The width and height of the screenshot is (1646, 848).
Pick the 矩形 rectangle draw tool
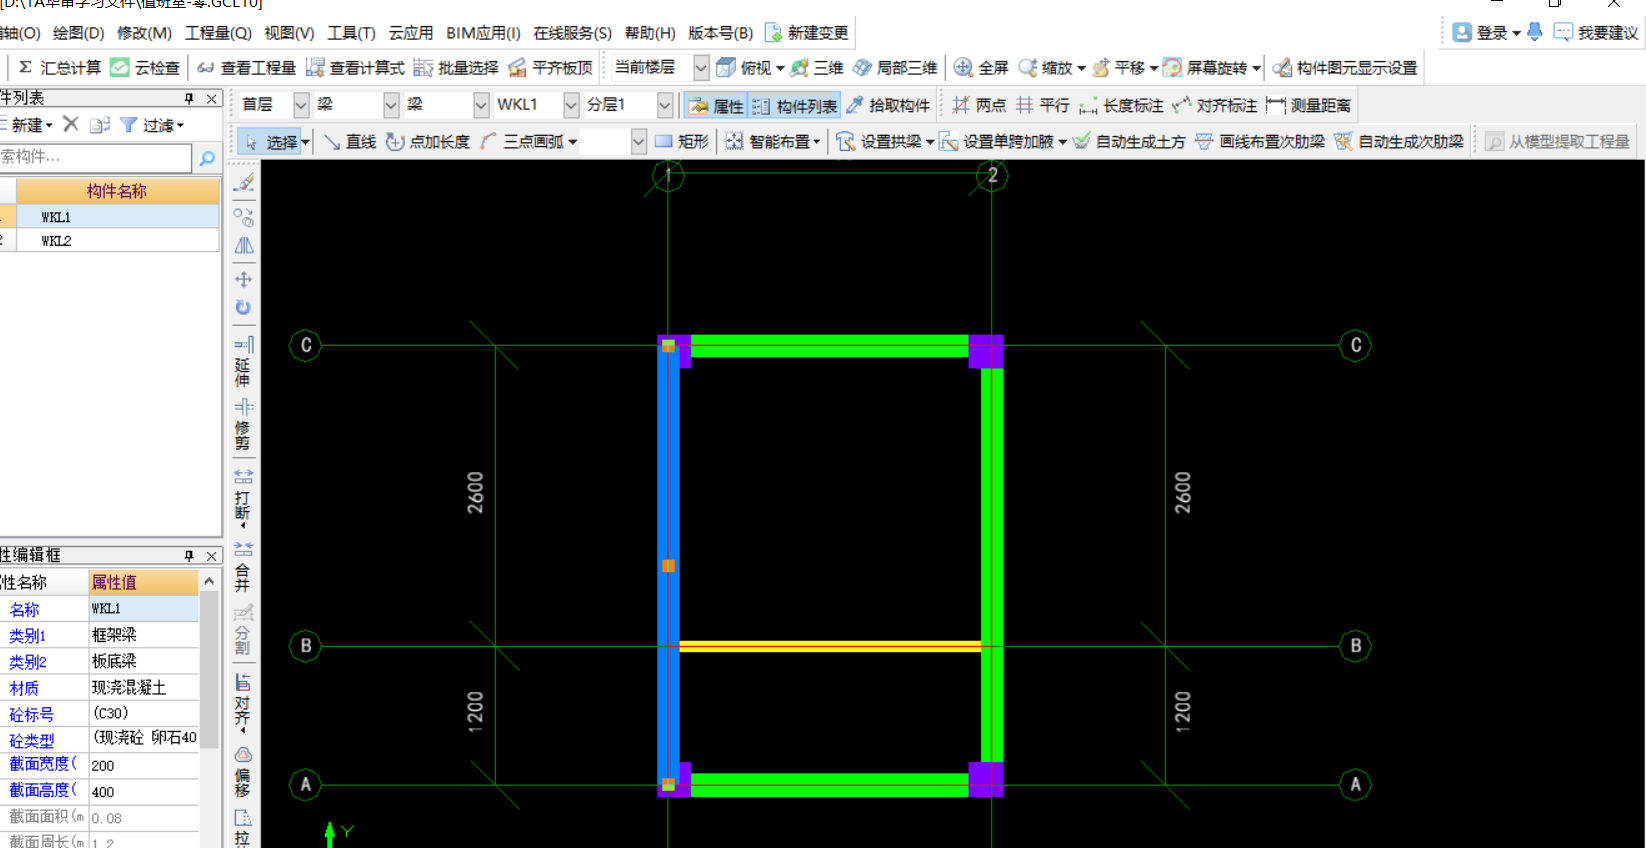(681, 141)
